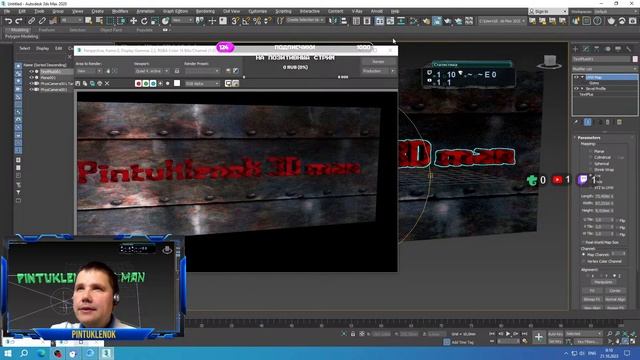Toggle visibility of first scene explorer object
Screen dimensions: 640x360
(x=31, y=71)
